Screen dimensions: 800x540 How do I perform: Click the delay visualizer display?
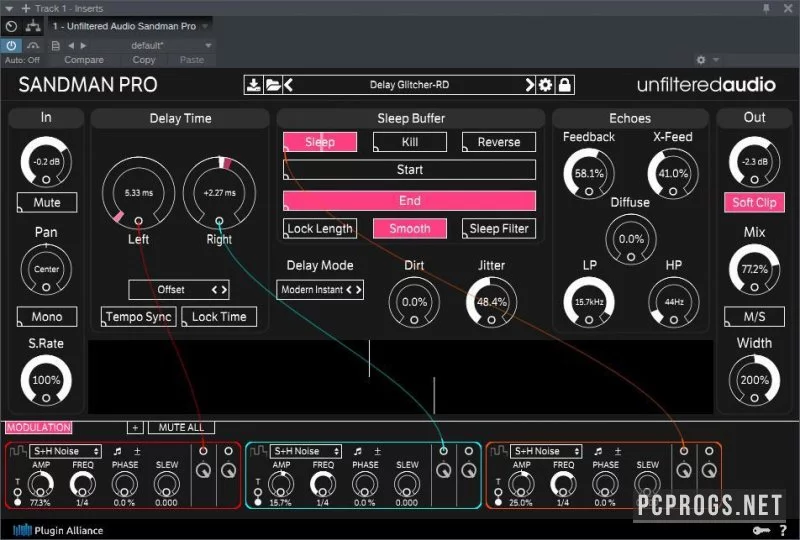pos(401,377)
